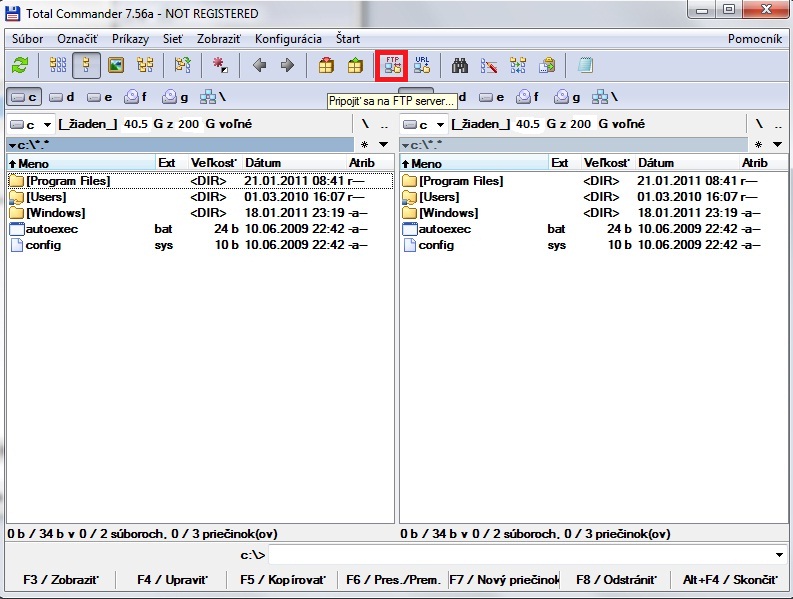The width and height of the screenshot is (793, 599).
Task: Open Network Neighborhood in right drive bar
Action: pos(604,97)
